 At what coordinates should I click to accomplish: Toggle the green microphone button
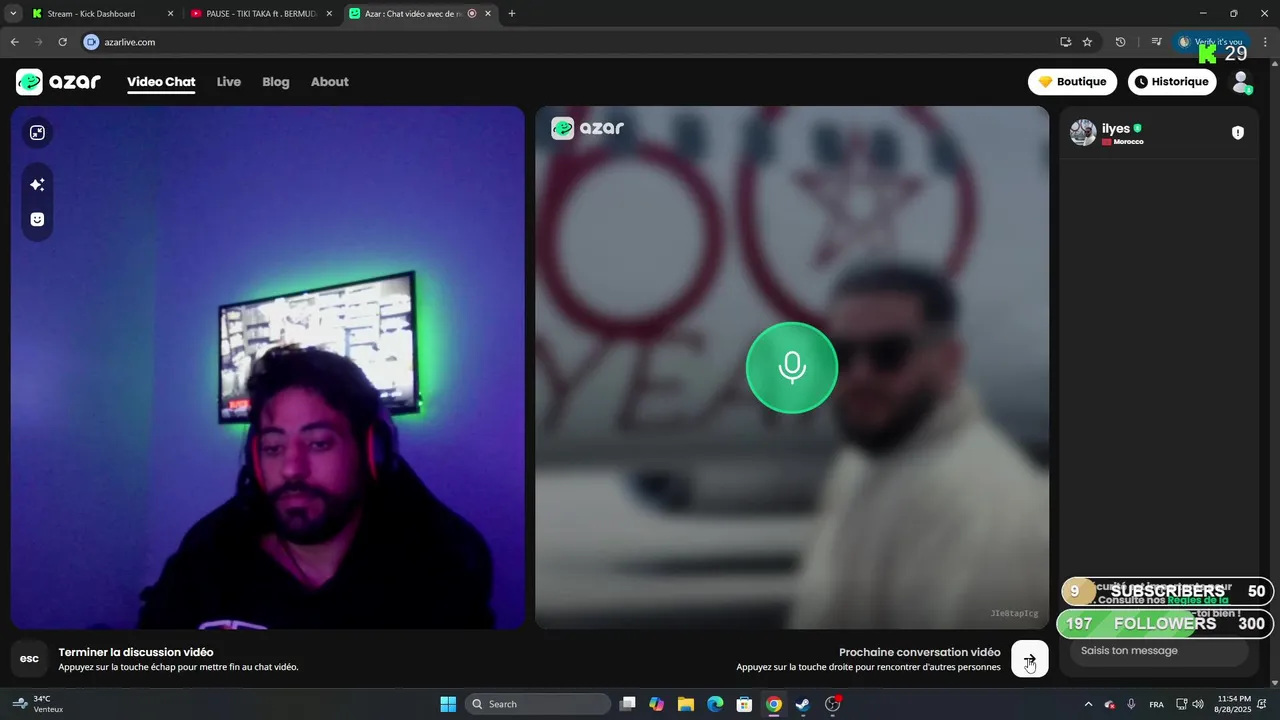792,367
